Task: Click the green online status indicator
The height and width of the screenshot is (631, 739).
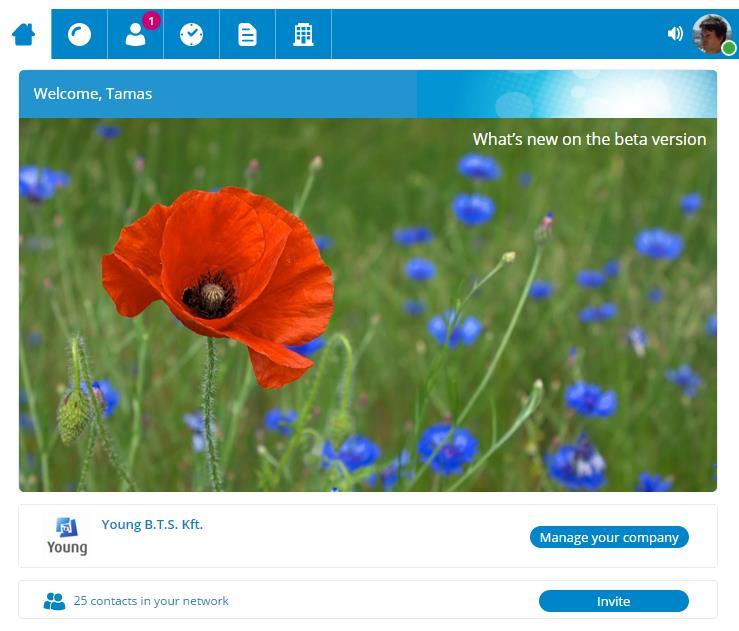Action: [729, 48]
